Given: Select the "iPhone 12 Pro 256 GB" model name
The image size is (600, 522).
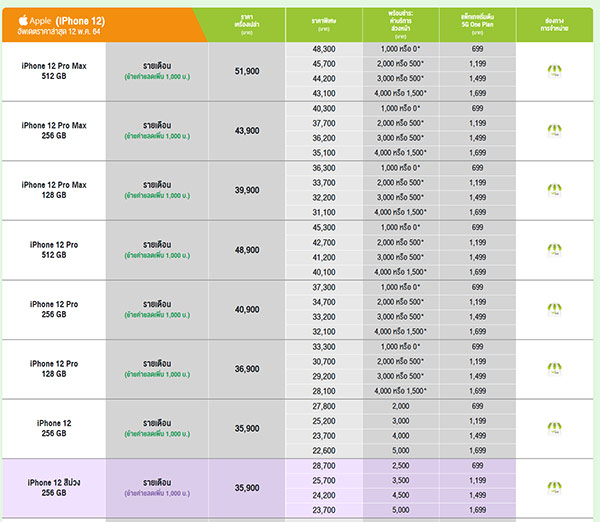Looking at the screenshot, I should click(x=54, y=309).
